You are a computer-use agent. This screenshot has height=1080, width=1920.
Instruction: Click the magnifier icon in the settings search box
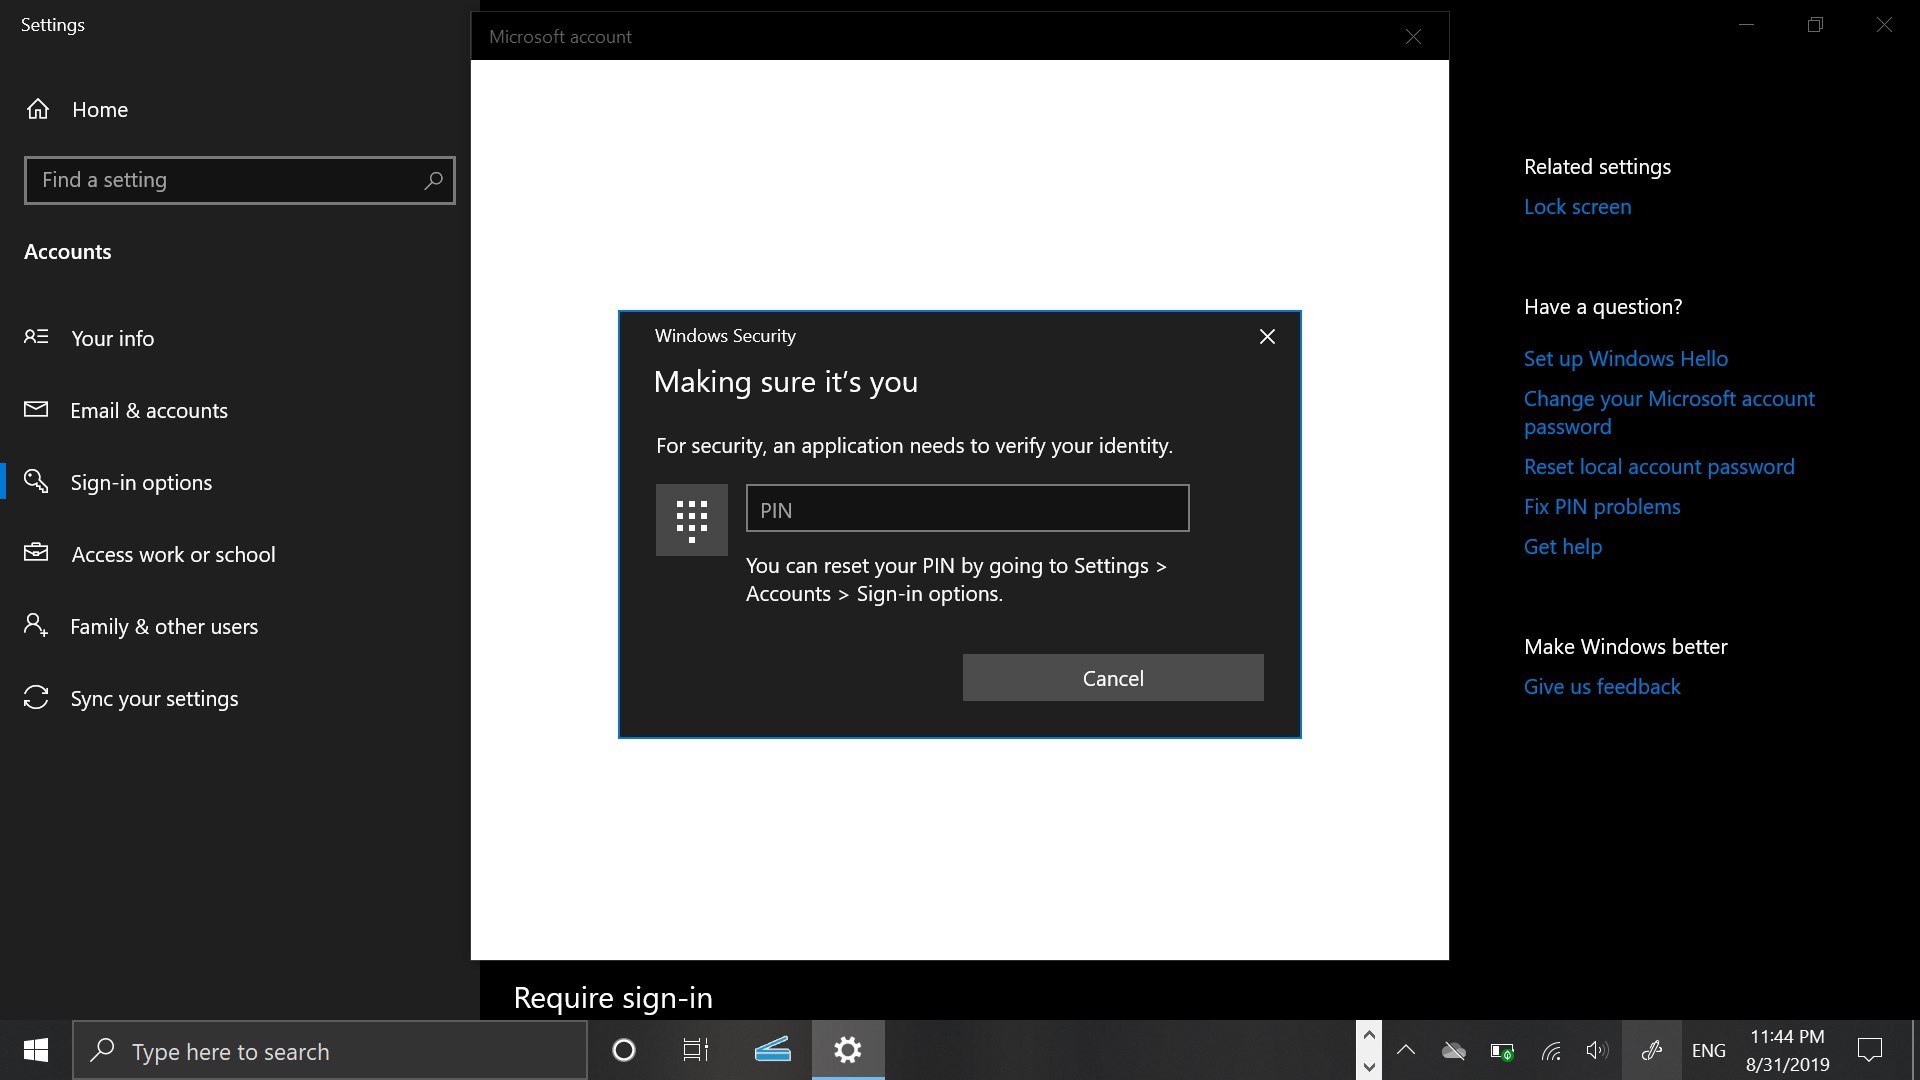coord(433,181)
